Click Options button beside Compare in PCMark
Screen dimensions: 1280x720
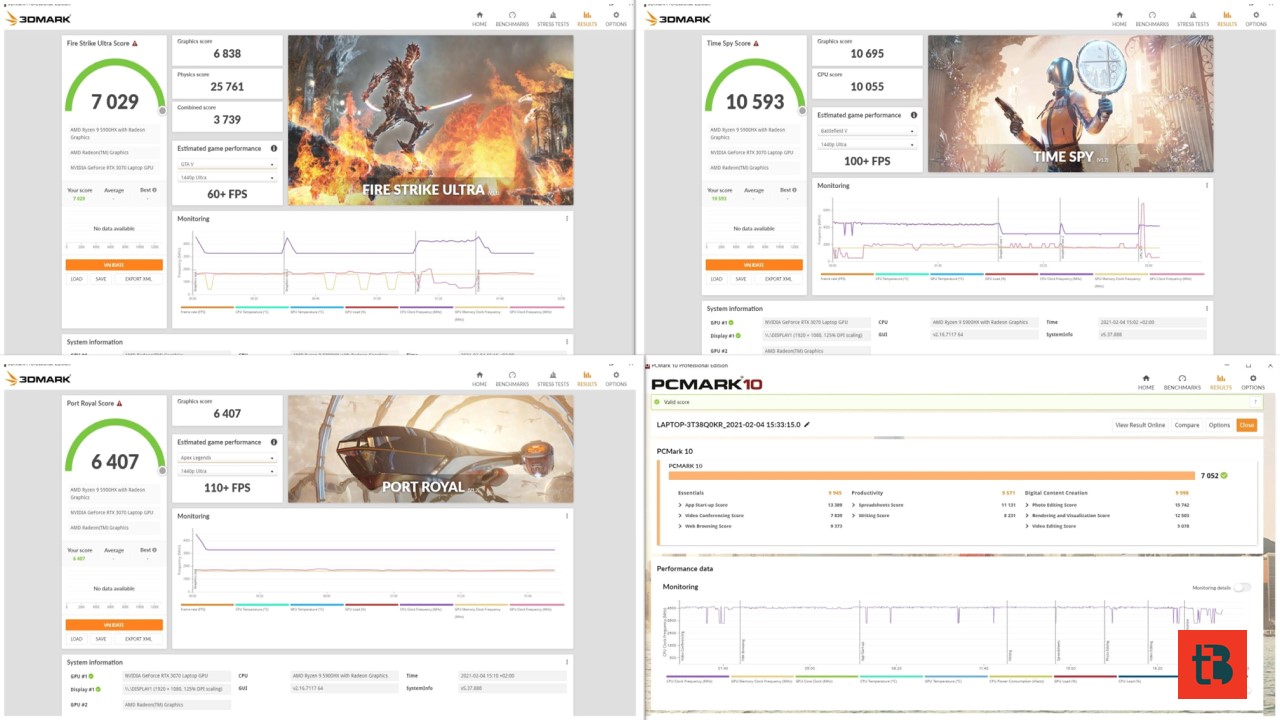1219,425
